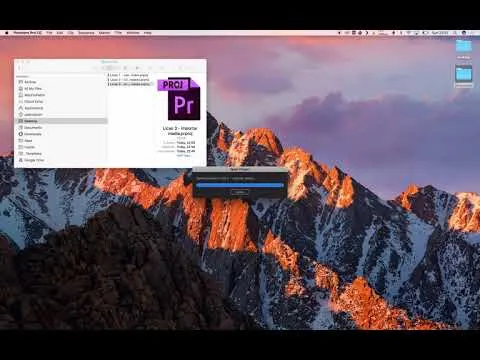This screenshot has height=360, width=480.
Task: Select the second project file in the list
Action: (128, 80)
